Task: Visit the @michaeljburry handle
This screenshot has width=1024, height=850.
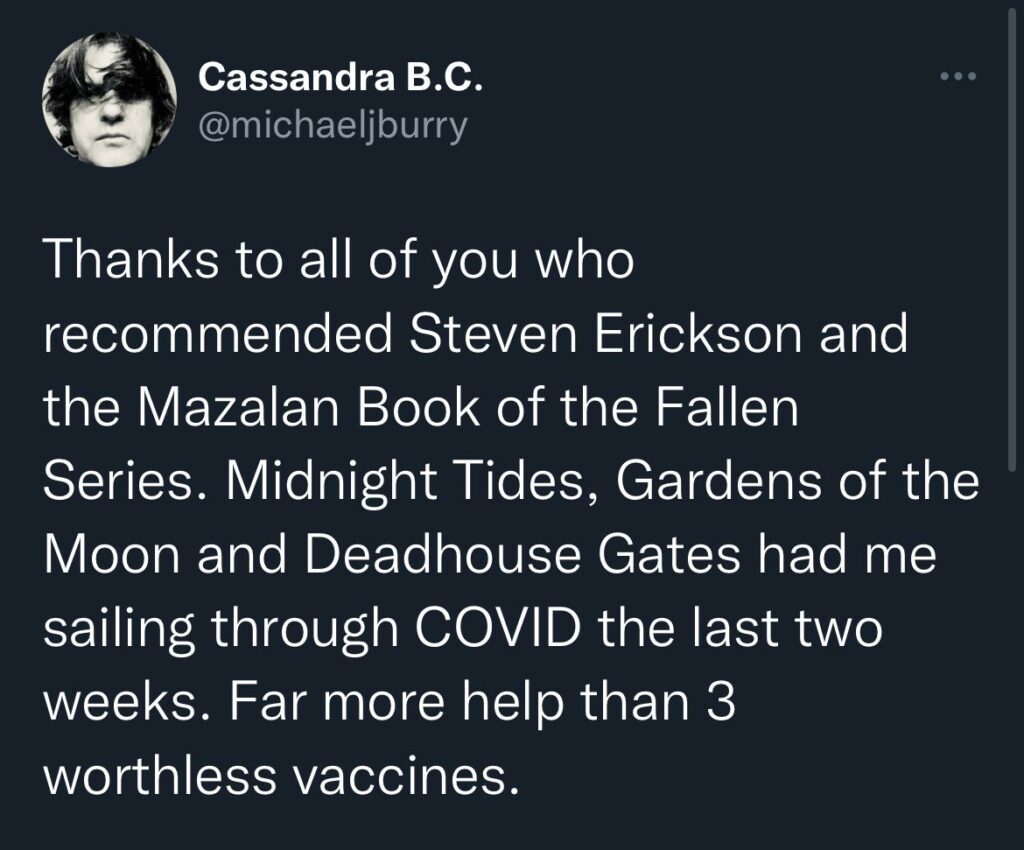Action: 333,127
